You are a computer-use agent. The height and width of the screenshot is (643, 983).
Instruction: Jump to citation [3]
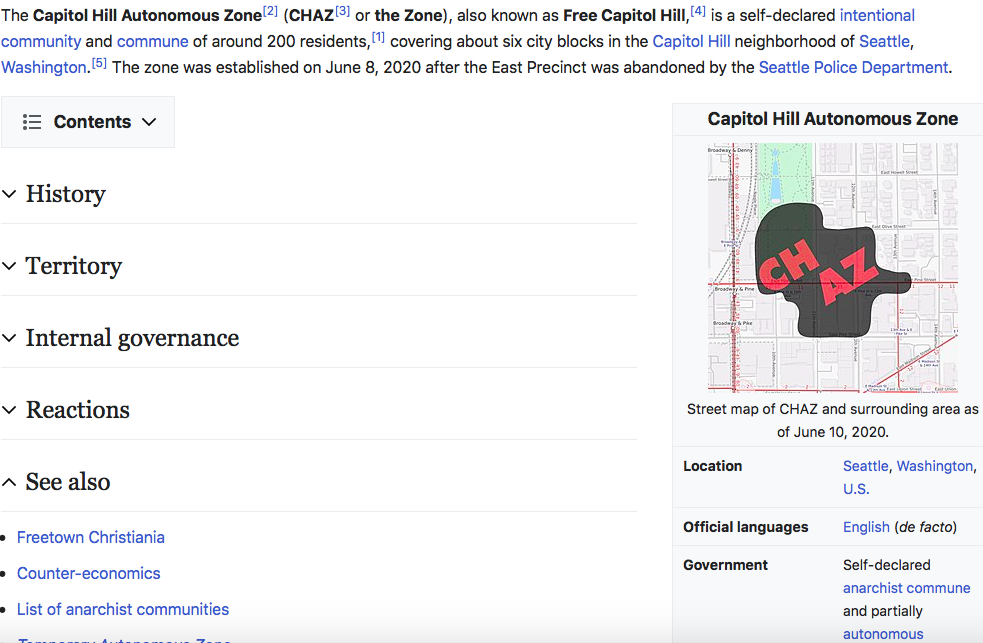pos(342,11)
